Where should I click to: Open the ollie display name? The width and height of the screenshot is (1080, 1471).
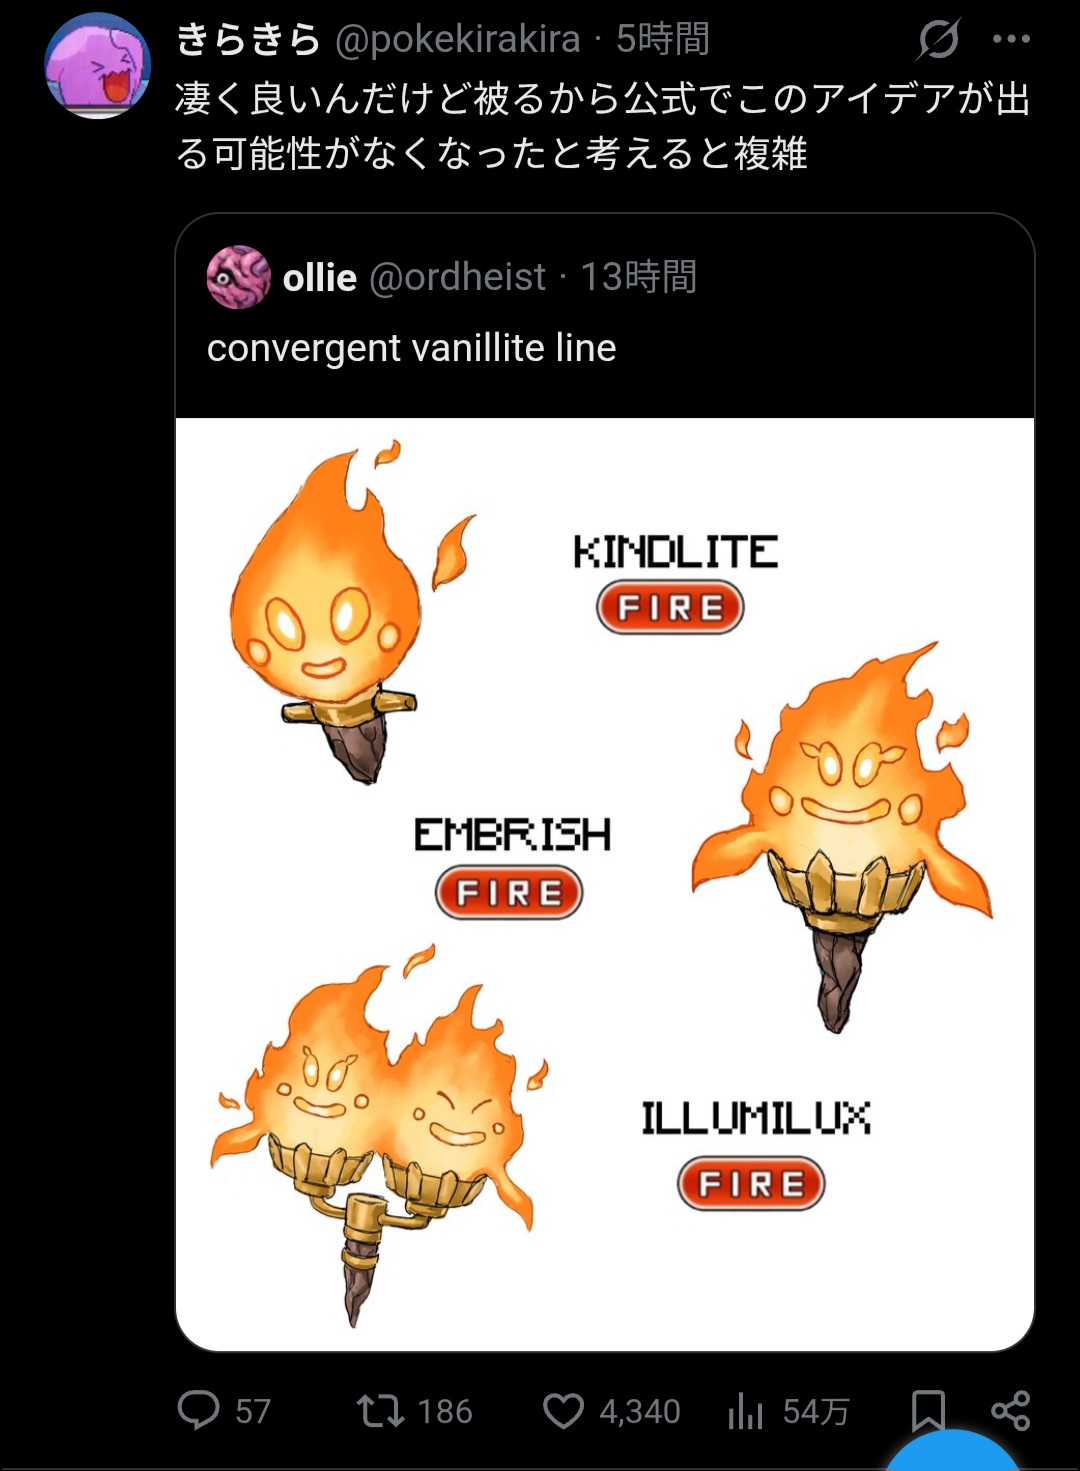(320, 277)
